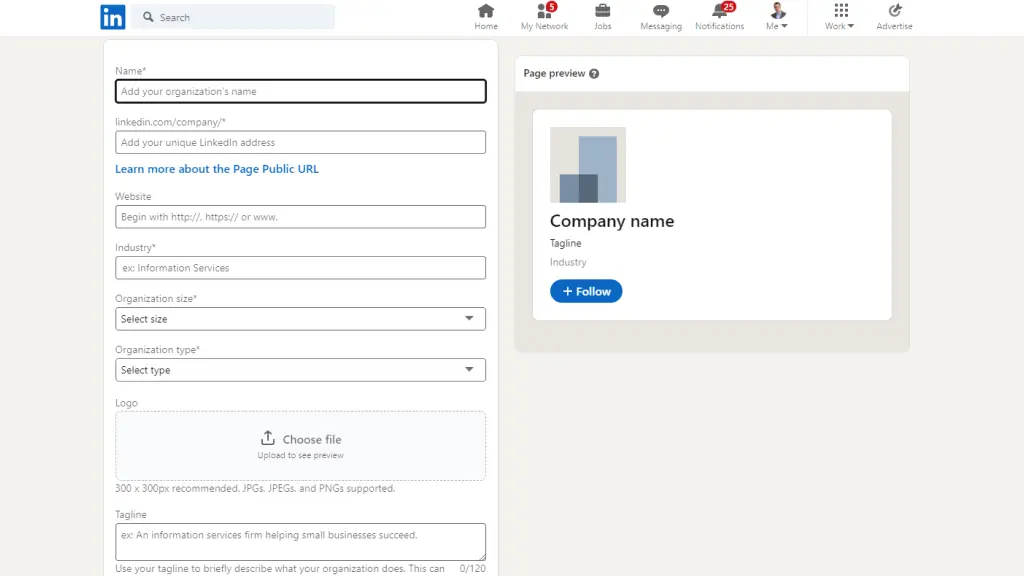Click the Jobs menu label
Image resolution: width=1024 pixels, height=576 pixels.
tap(603, 26)
